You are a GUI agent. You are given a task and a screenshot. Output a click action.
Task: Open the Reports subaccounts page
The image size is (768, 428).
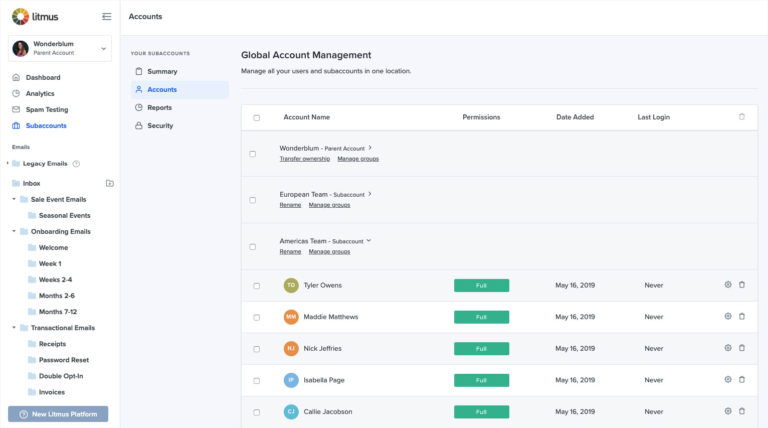(x=159, y=108)
